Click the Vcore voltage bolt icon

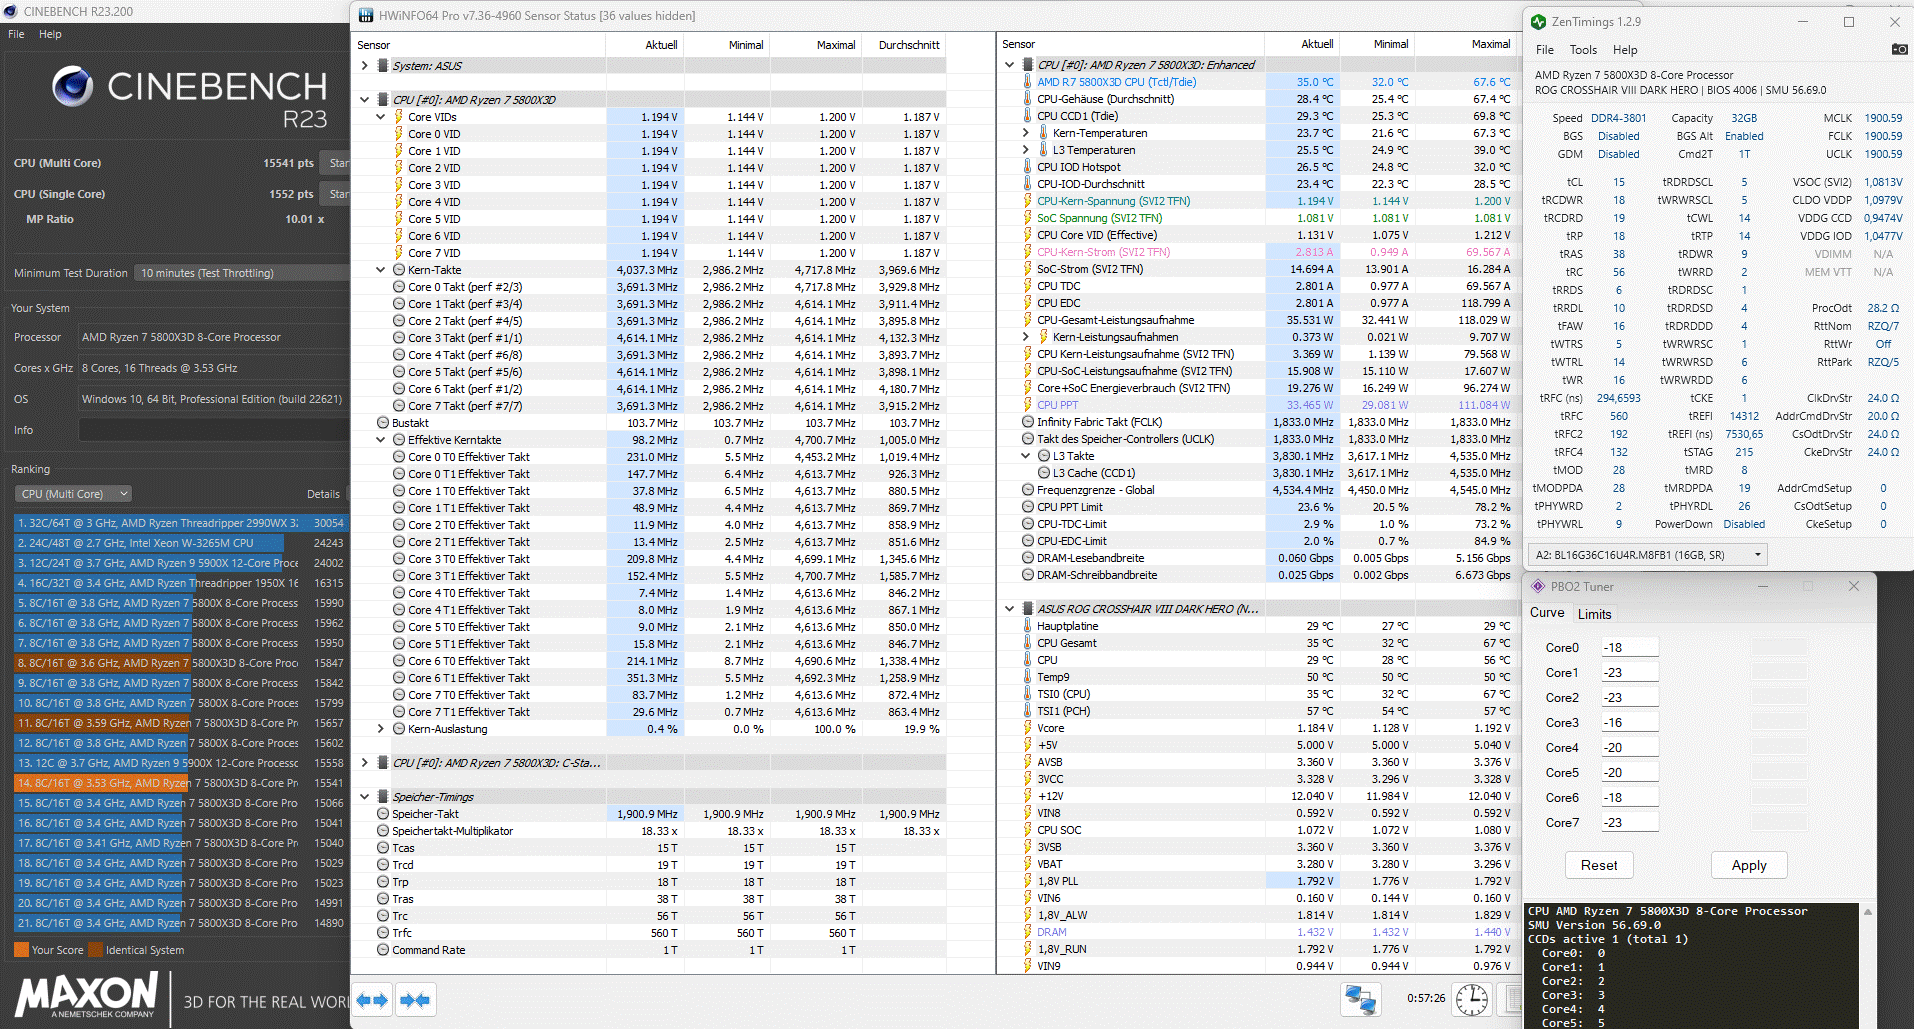click(x=1027, y=728)
